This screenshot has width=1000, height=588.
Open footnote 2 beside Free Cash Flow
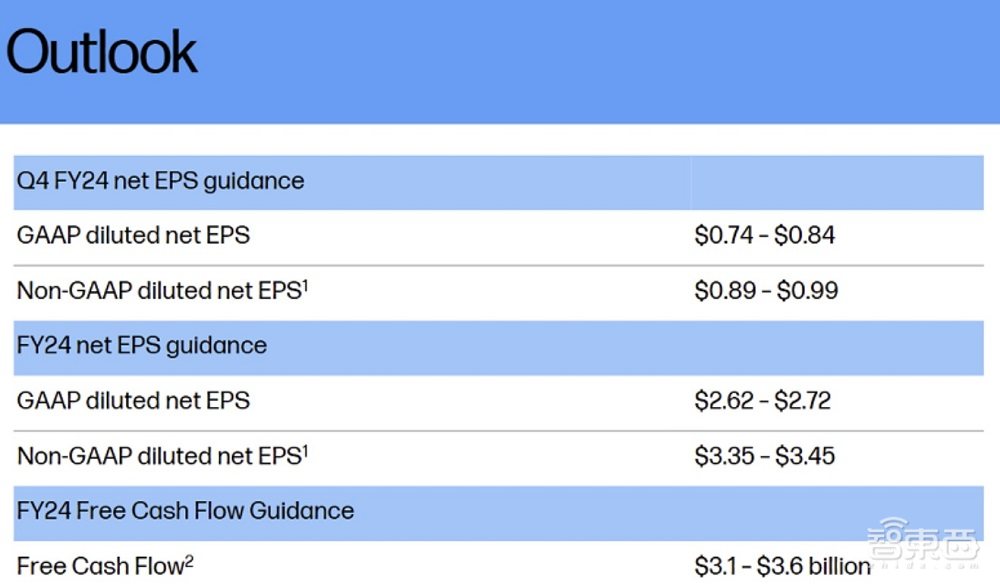pos(189,560)
